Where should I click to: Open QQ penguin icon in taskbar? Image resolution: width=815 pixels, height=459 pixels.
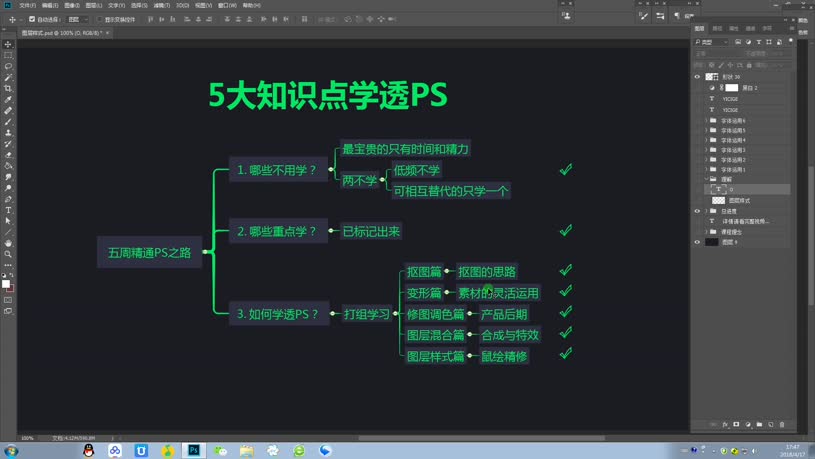tap(89, 451)
